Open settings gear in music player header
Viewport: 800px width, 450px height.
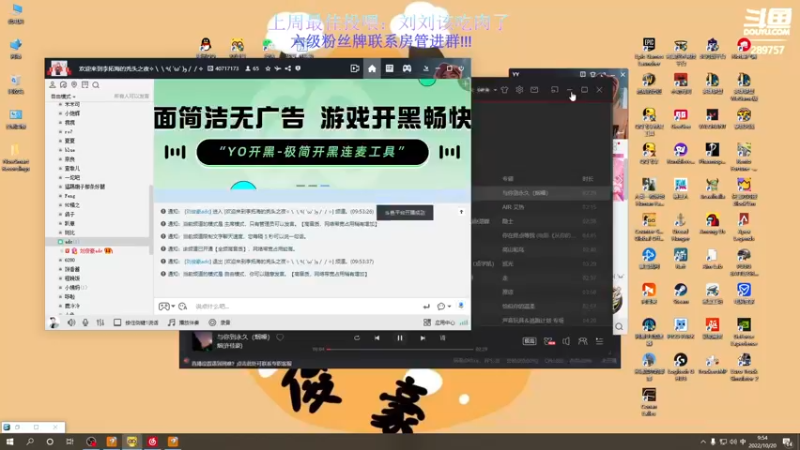coord(519,90)
